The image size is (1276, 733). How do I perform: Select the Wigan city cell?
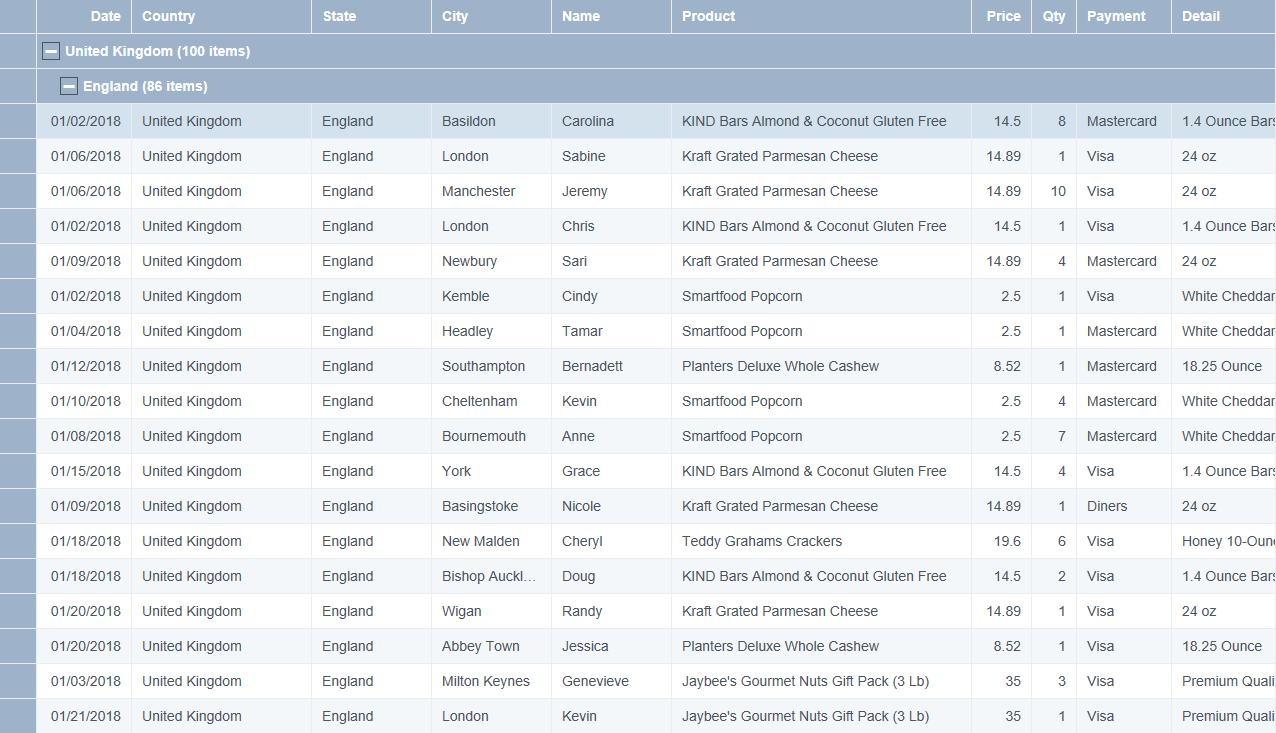[x=491, y=611]
